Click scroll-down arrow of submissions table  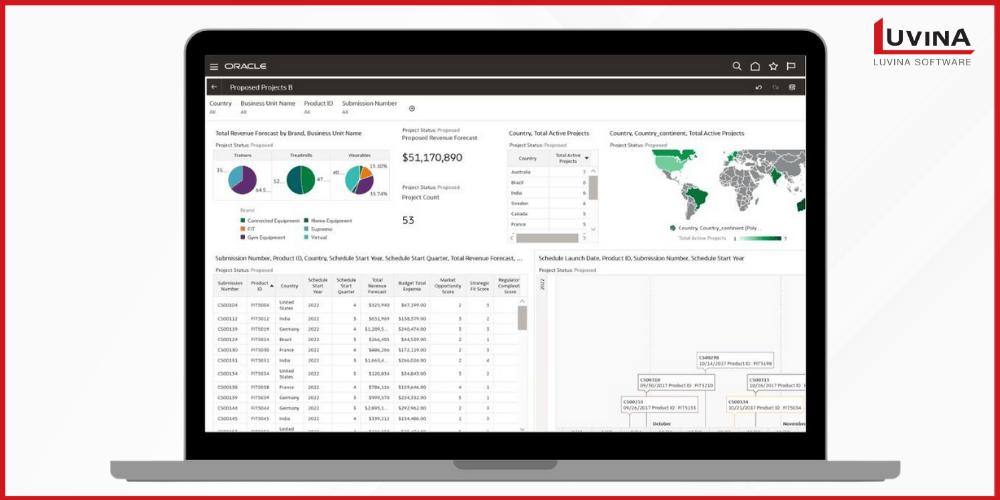click(x=522, y=429)
